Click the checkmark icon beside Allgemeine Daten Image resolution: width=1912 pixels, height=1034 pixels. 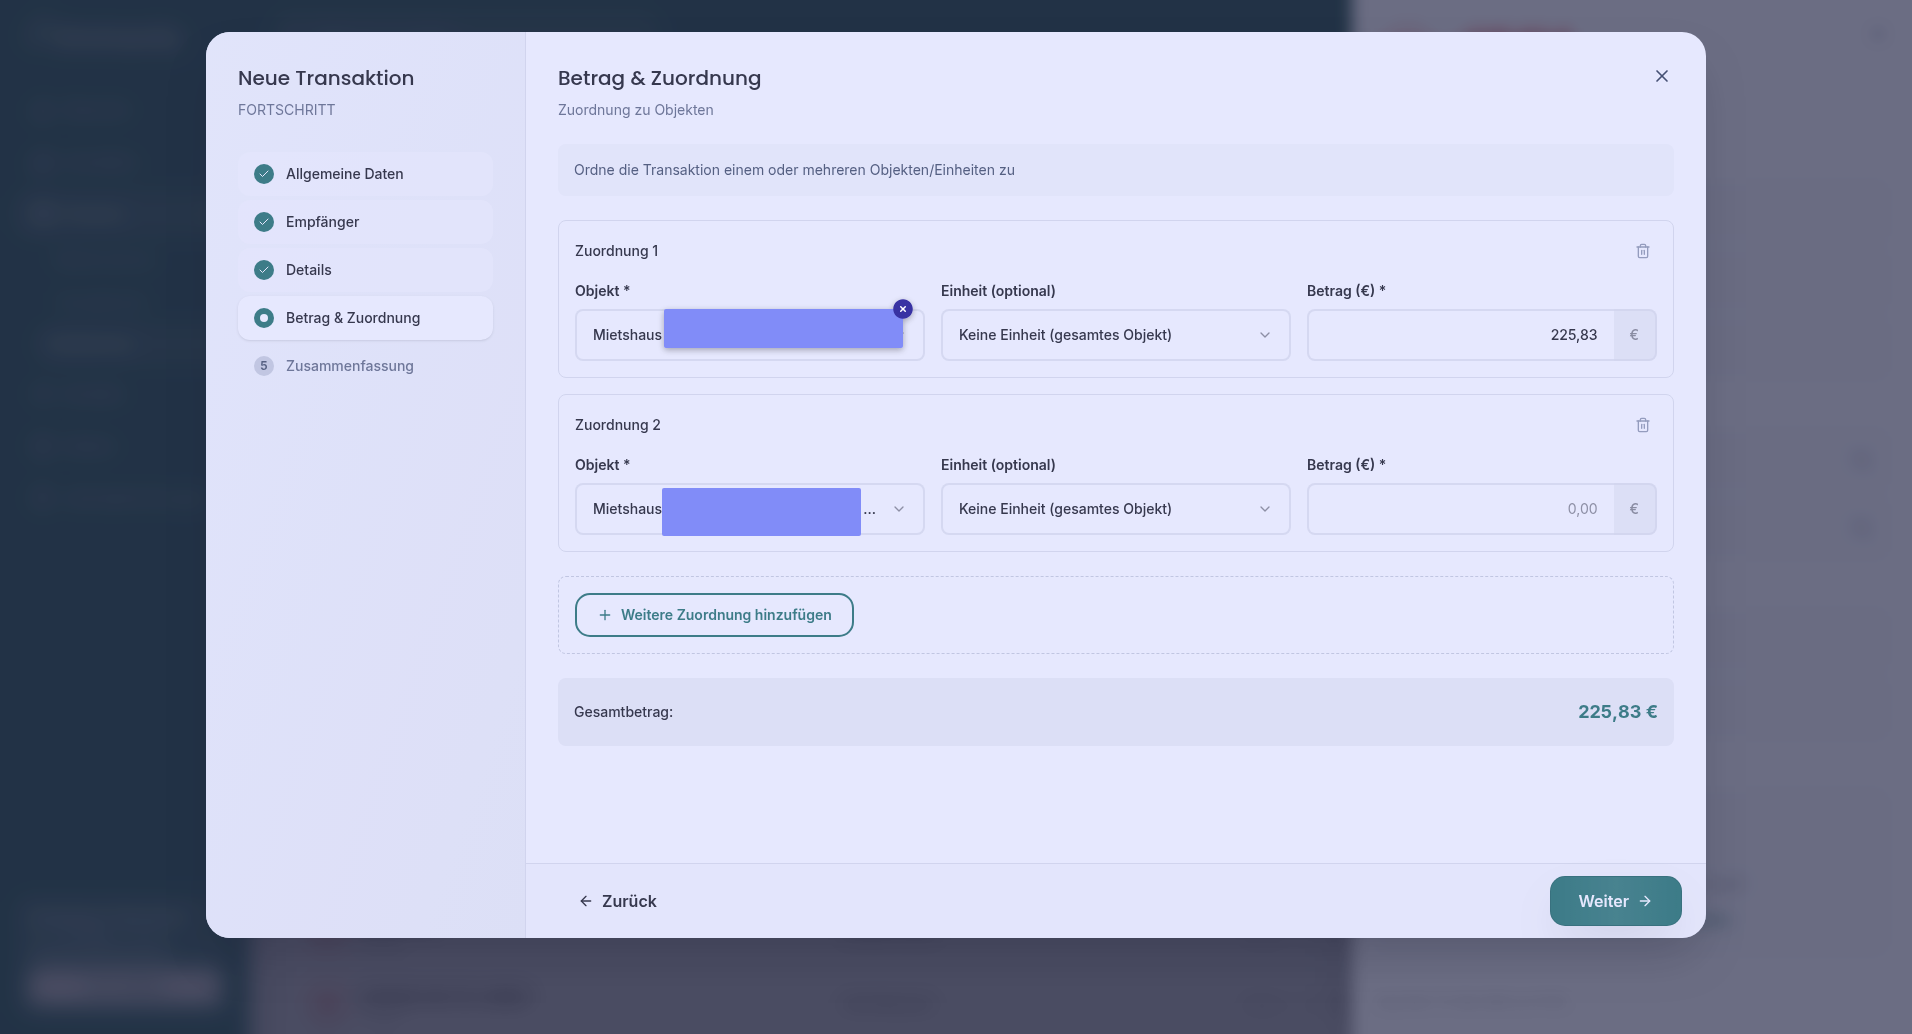pos(264,174)
